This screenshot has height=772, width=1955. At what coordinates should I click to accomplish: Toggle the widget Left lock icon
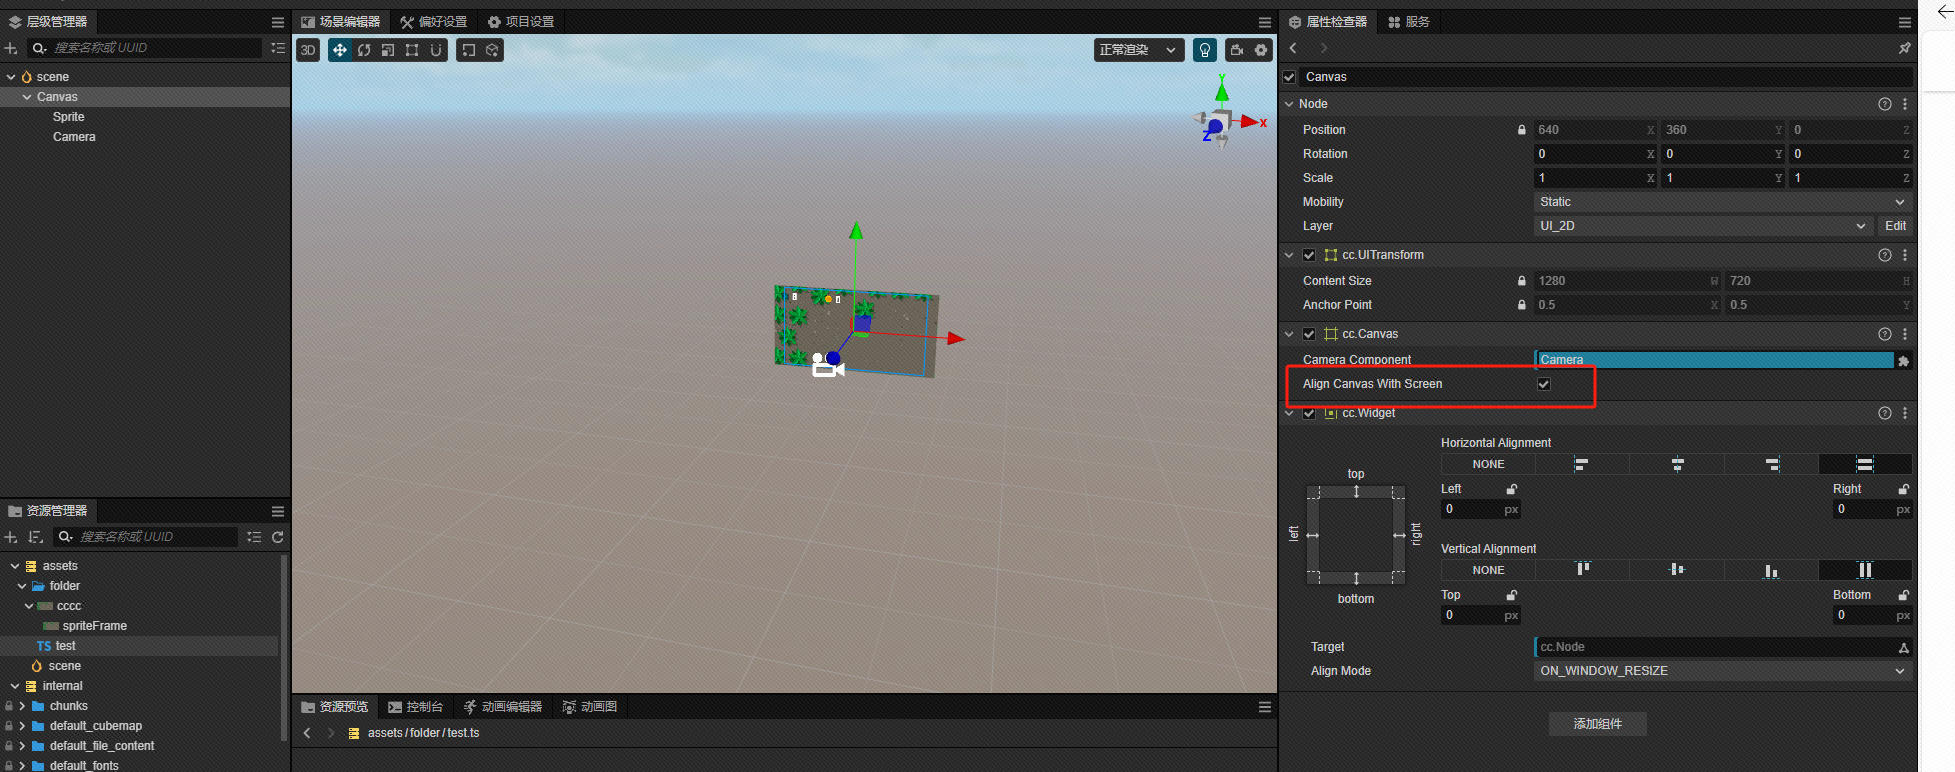click(1512, 489)
